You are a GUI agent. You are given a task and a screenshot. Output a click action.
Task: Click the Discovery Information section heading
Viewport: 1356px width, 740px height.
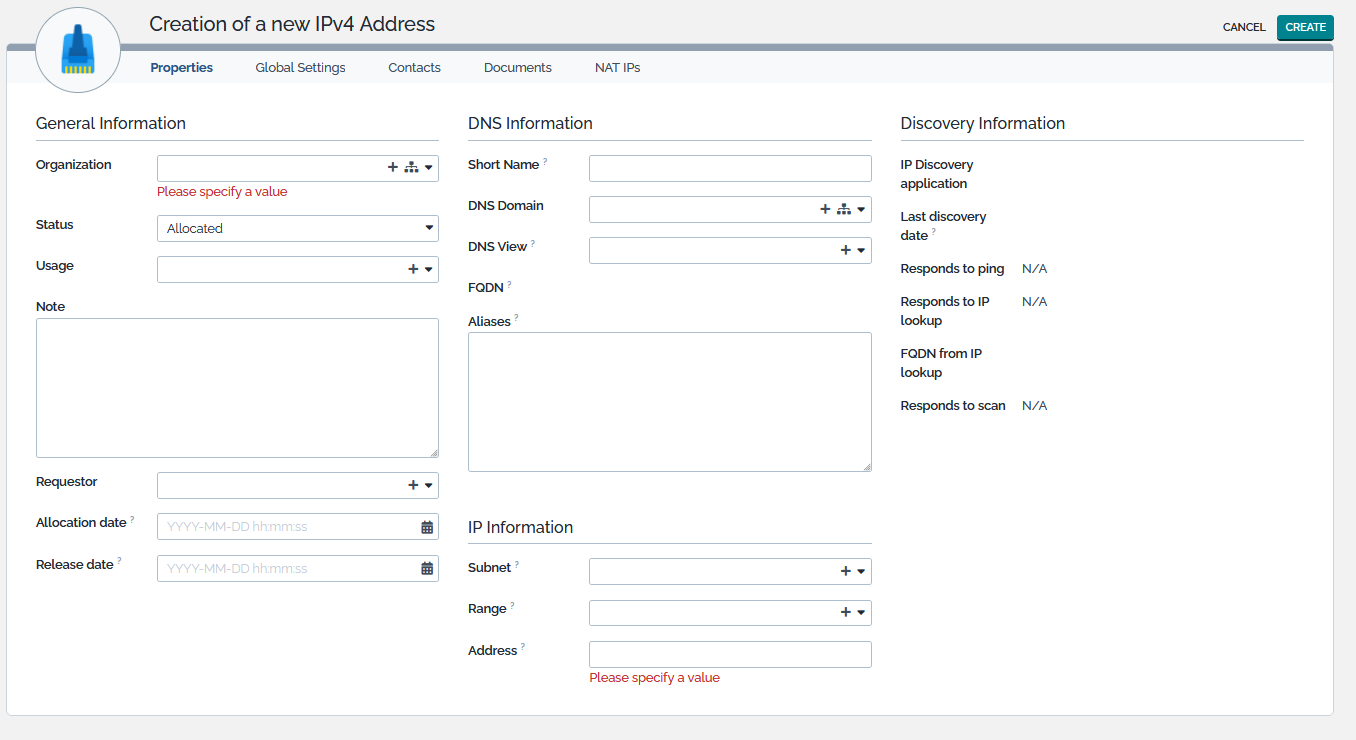pyautogui.click(x=982, y=123)
